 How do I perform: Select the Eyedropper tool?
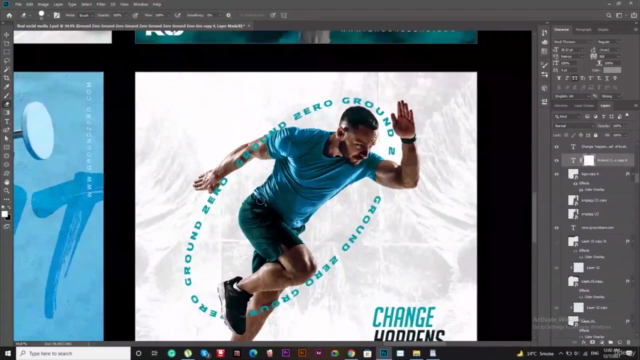(x=7, y=87)
